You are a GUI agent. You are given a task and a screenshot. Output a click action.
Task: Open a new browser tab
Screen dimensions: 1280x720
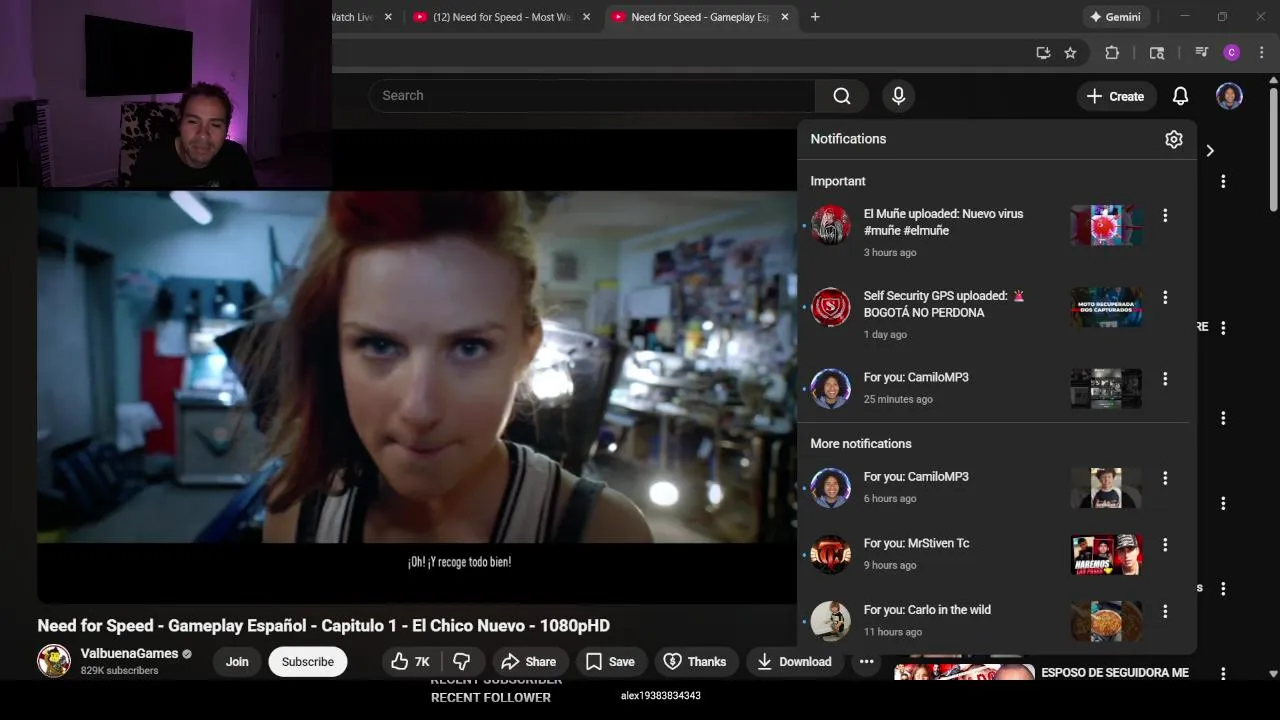pyautogui.click(x=815, y=17)
